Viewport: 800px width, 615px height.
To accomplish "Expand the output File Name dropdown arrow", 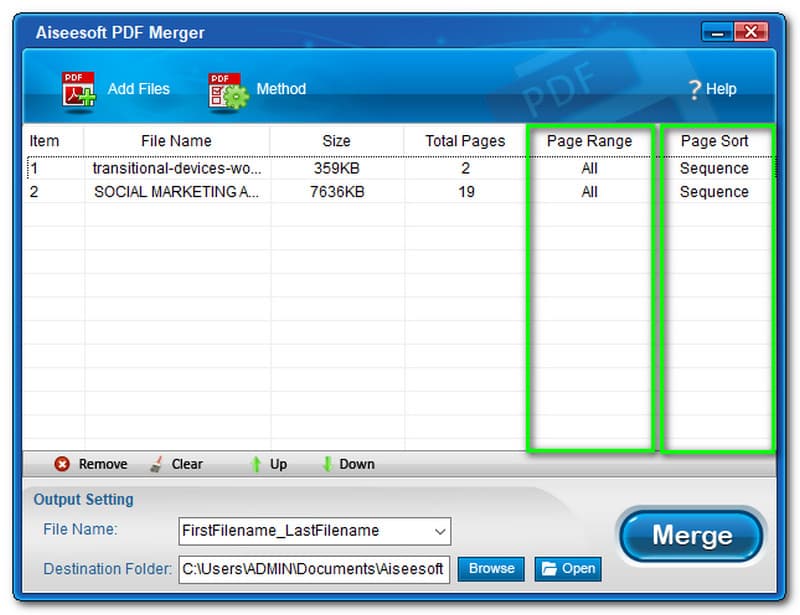I will pyautogui.click(x=440, y=531).
